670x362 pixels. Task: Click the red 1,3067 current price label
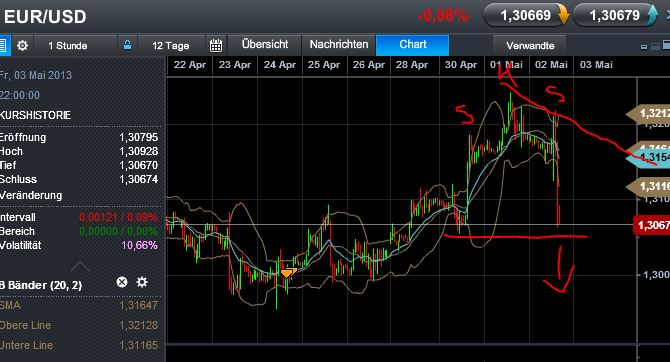point(652,225)
